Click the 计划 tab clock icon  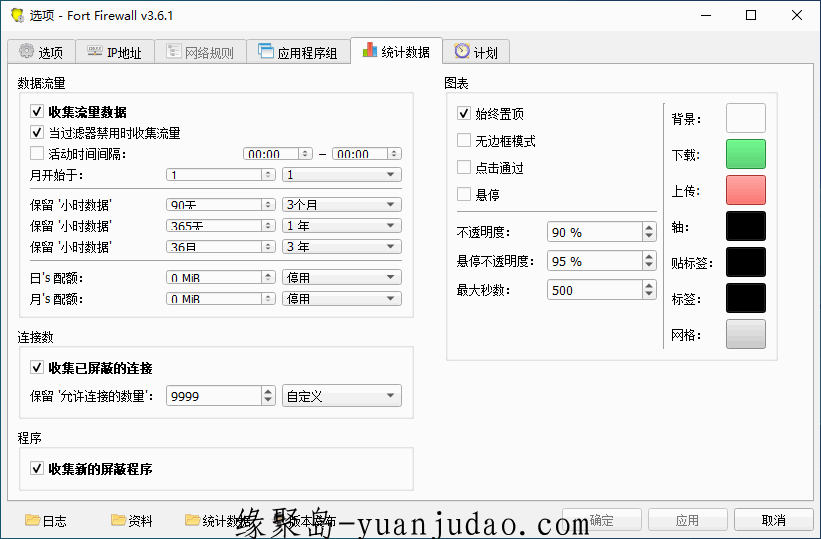click(x=462, y=51)
